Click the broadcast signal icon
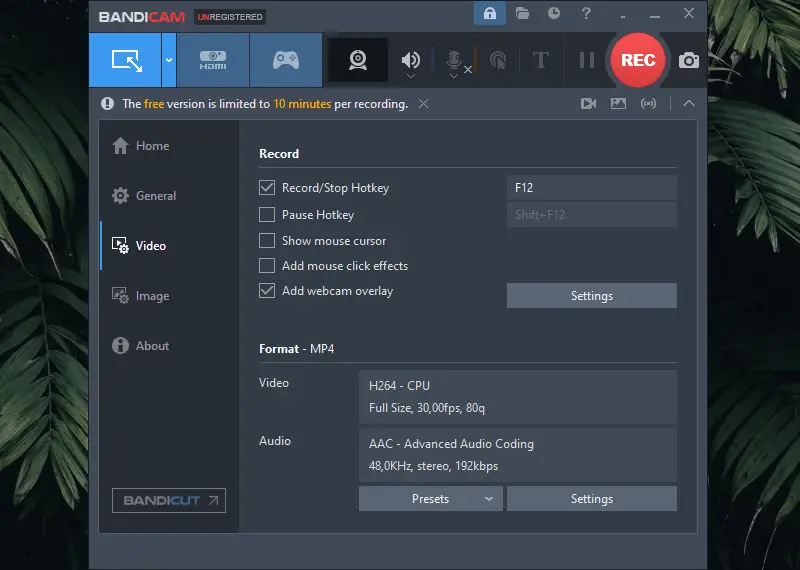Screen dimensions: 800x570 pyautogui.click(x=648, y=104)
